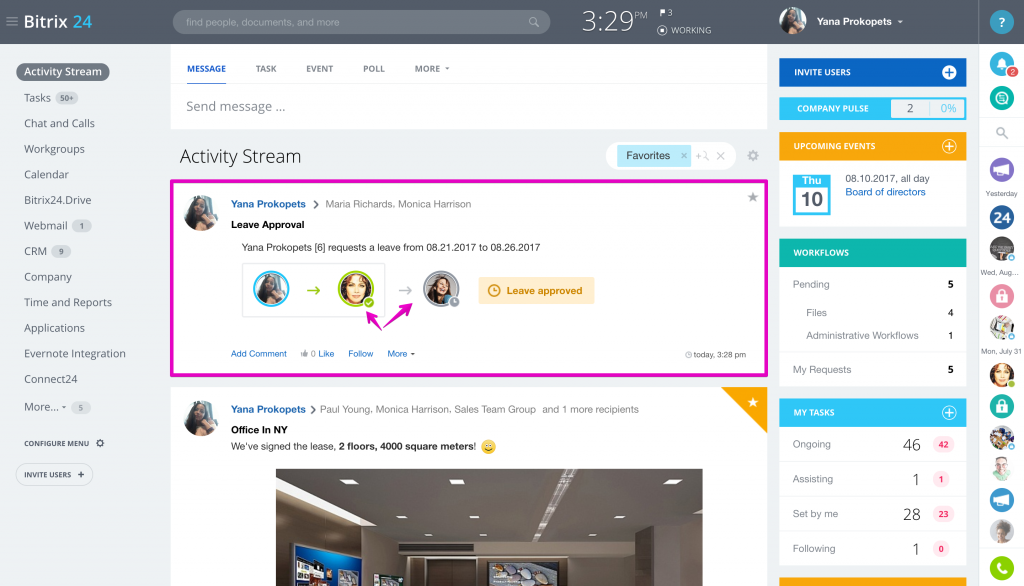Open the Company Pulse panel

872,108
